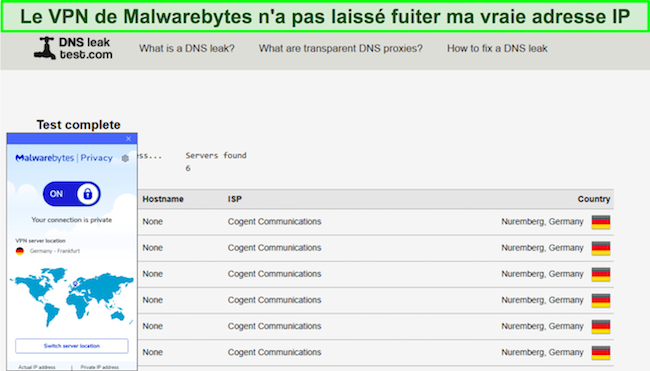Click the location pin on the world map

click(75, 284)
